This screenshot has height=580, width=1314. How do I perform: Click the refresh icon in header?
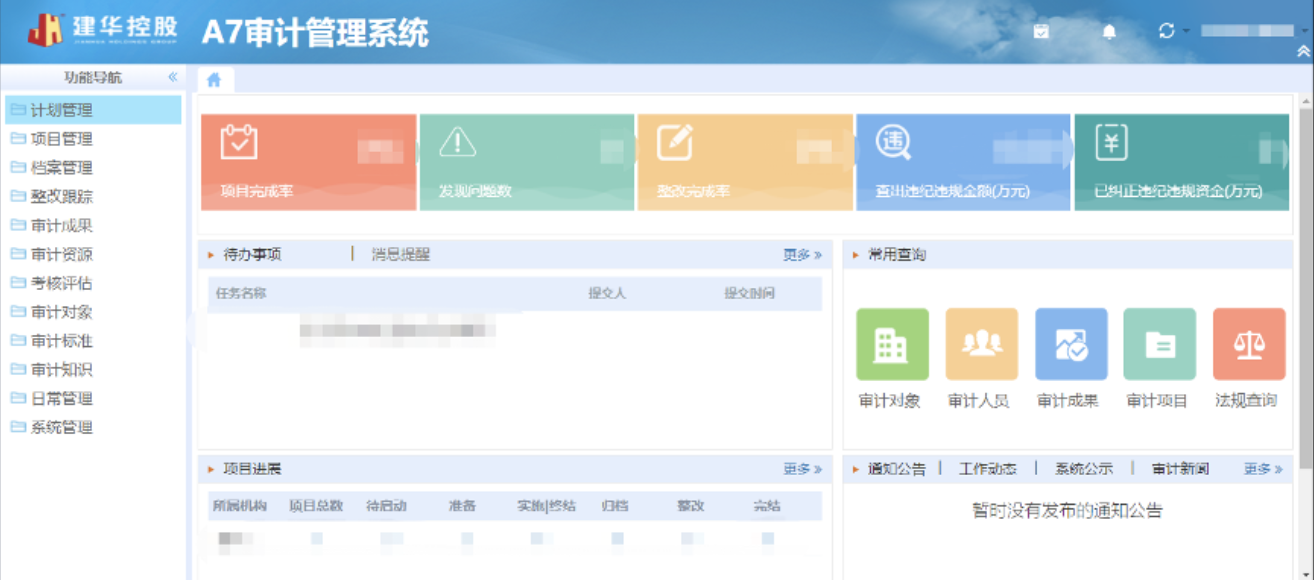click(x=1166, y=32)
